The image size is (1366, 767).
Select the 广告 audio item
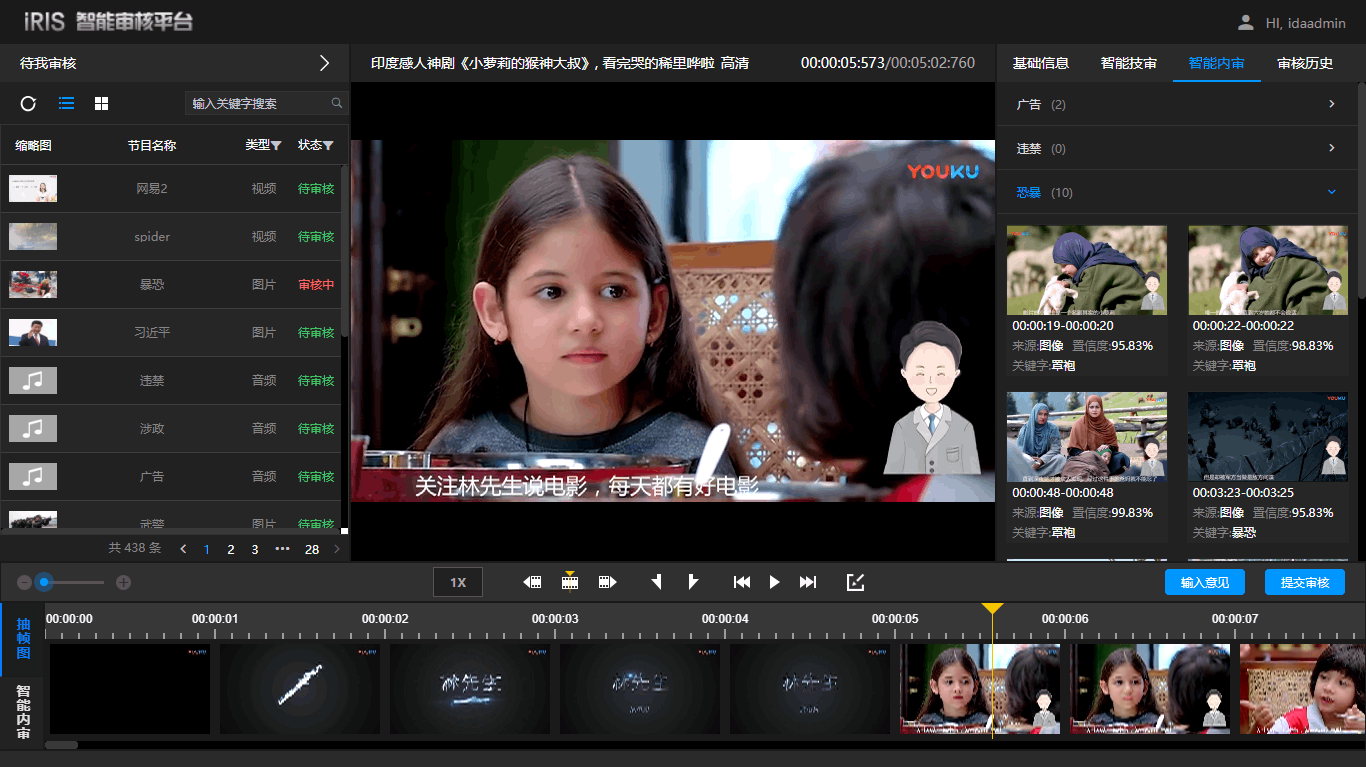tap(172, 476)
